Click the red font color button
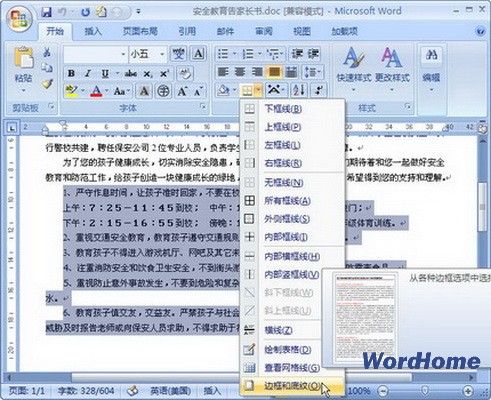This screenshot has width=491, height=400. pyautogui.click(x=96, y=91)
